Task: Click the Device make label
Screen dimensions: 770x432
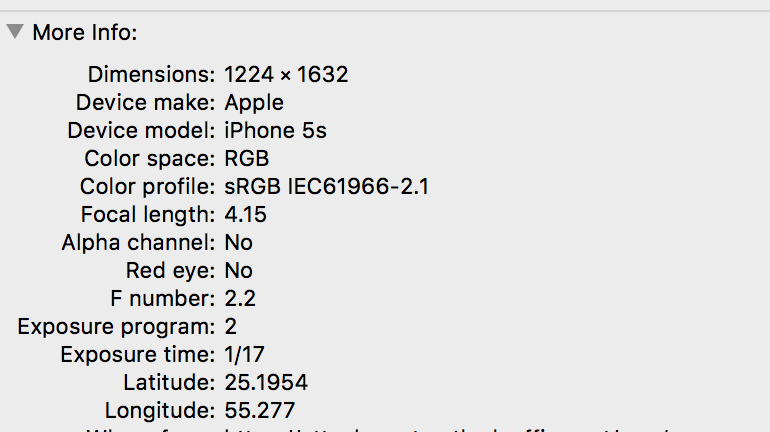Action: click(x=145, y=102)
